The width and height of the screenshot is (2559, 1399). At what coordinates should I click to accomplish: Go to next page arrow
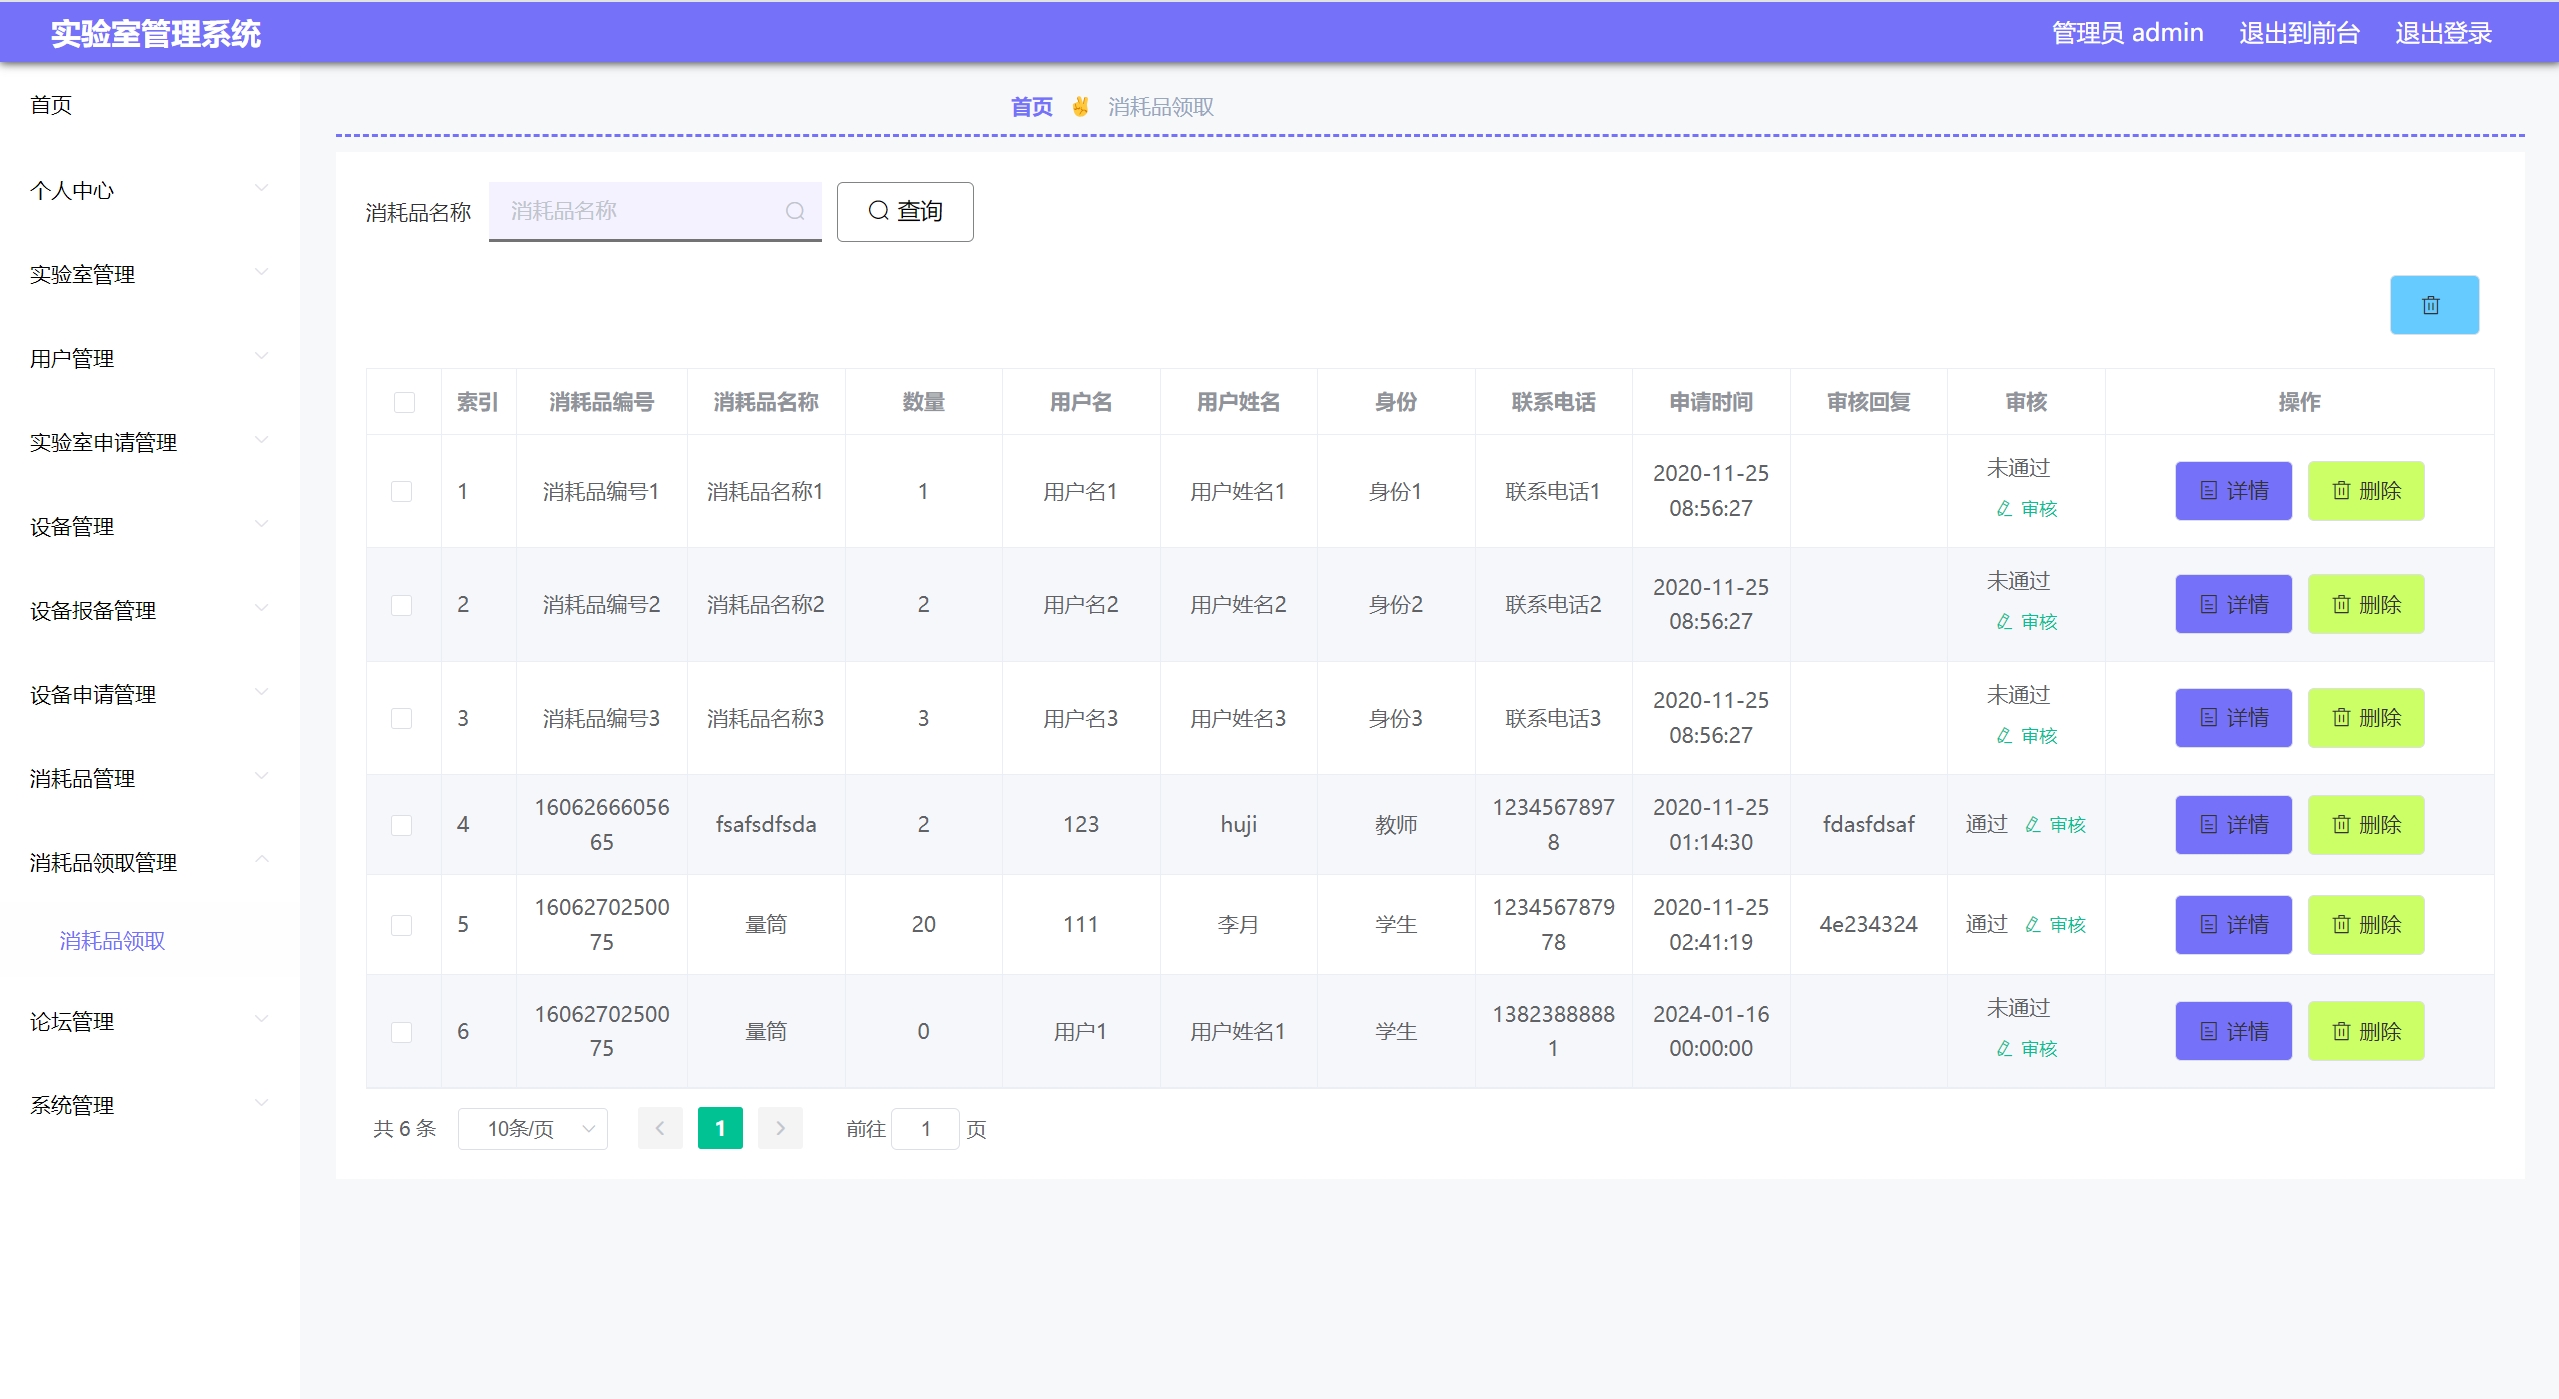[780, 1128]
